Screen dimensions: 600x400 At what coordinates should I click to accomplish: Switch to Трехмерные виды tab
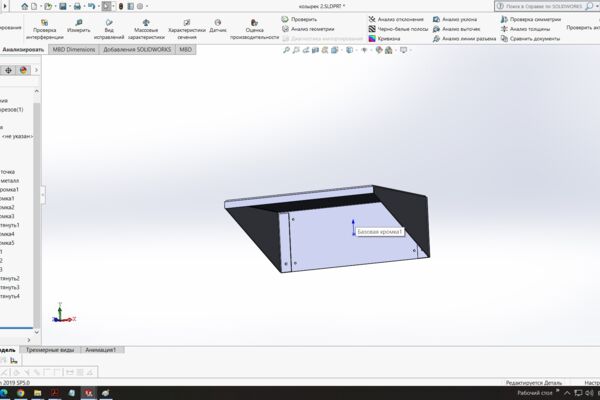click(x=50, y=350)
